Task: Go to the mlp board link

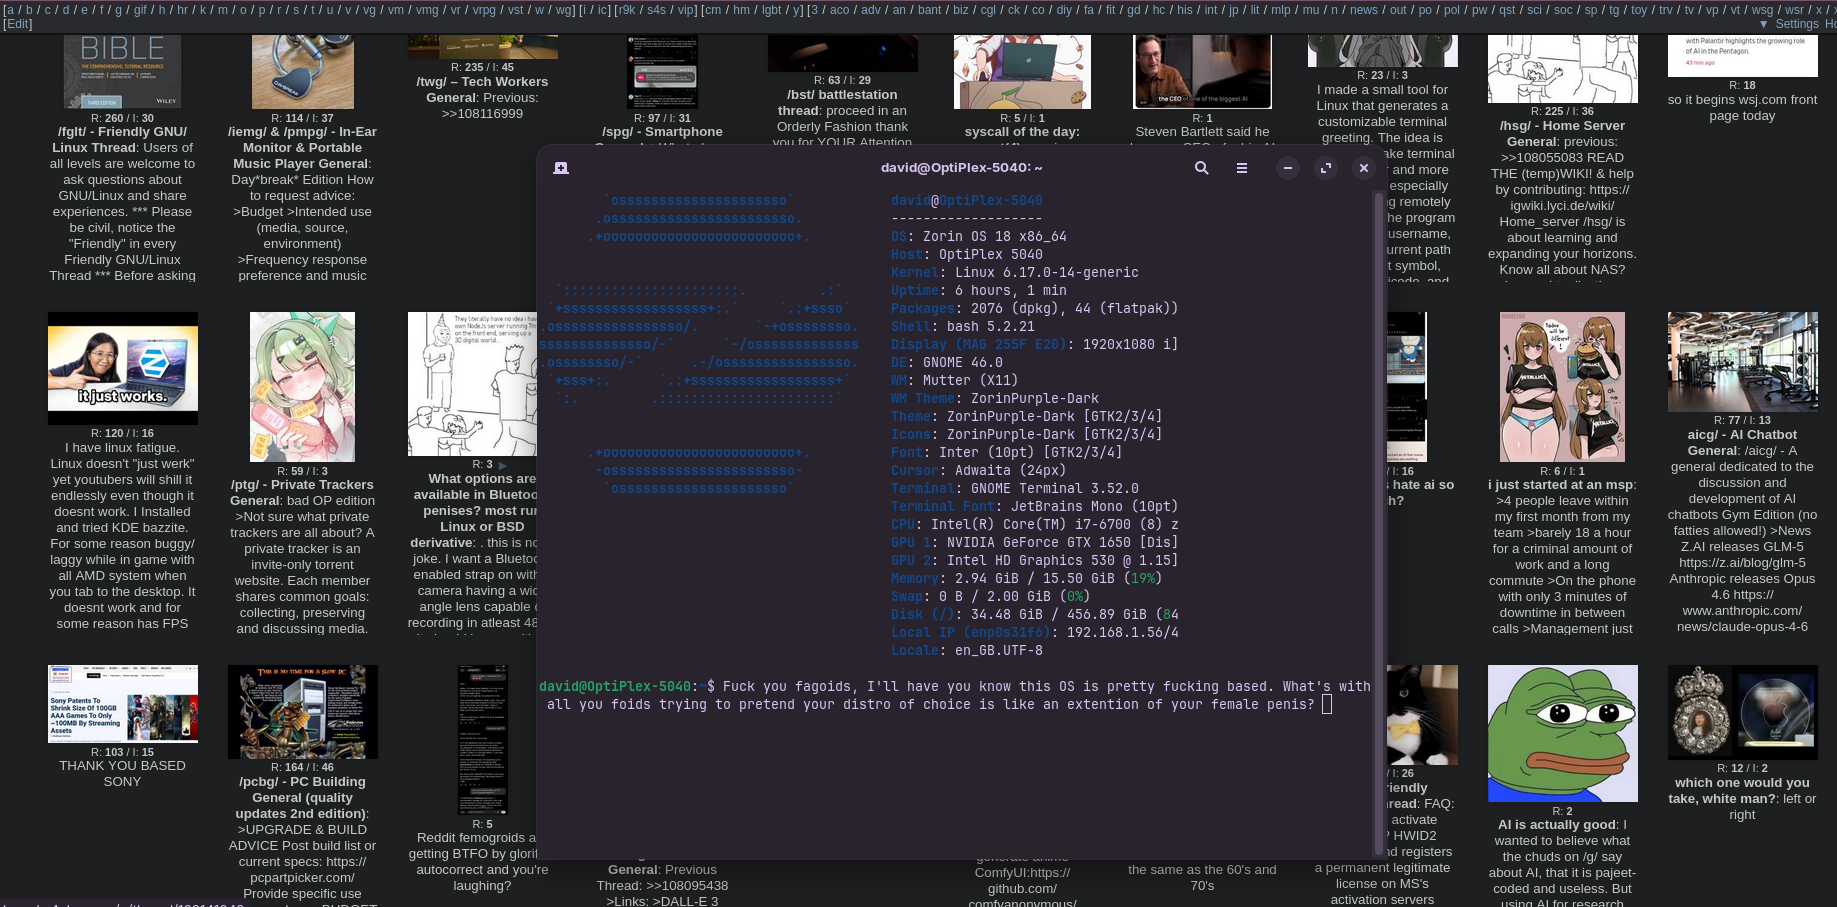Action: coord(1281,10)
